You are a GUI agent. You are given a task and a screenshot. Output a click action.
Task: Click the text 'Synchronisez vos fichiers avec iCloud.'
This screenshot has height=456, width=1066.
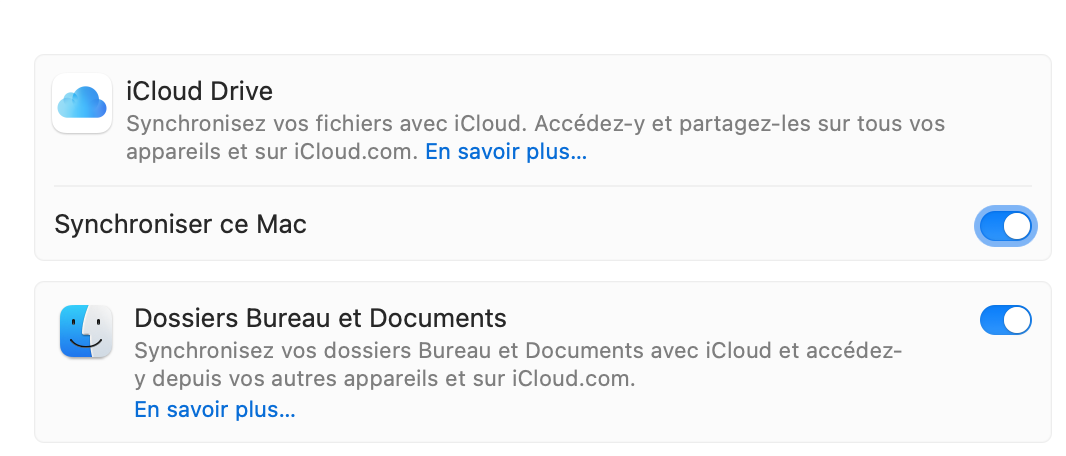324,125
